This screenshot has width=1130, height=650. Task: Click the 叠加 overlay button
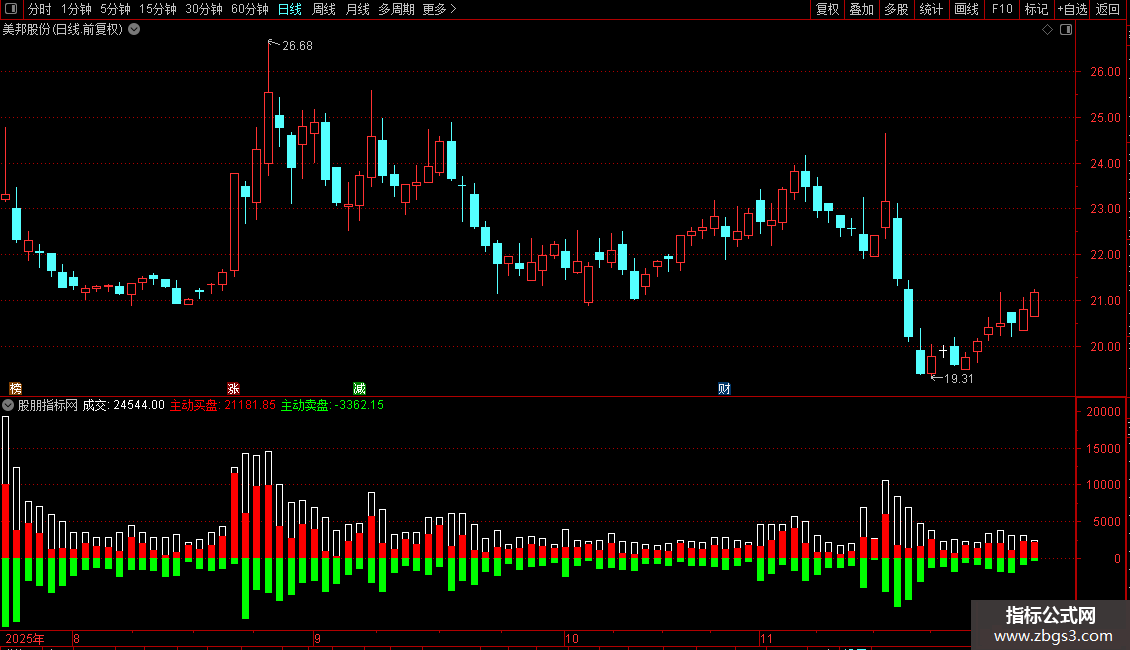(861, 9)
